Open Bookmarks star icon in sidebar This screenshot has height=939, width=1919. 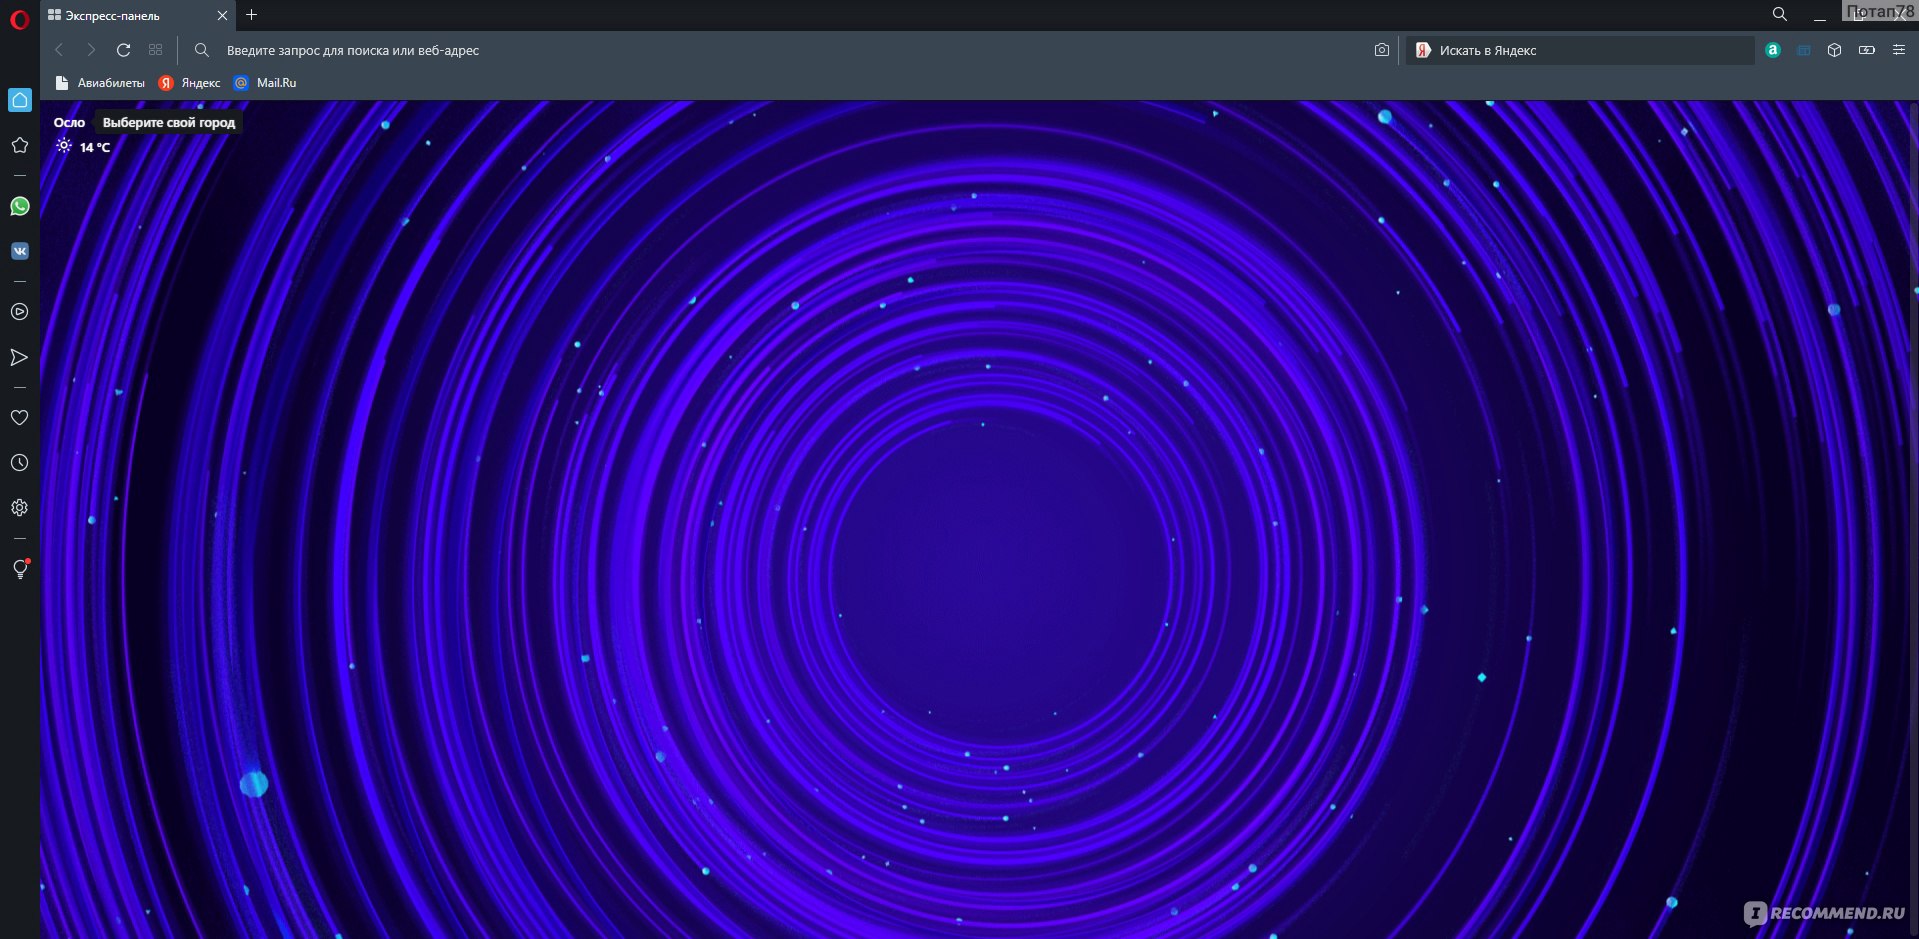pyautogui.click(x=19, y=145)
